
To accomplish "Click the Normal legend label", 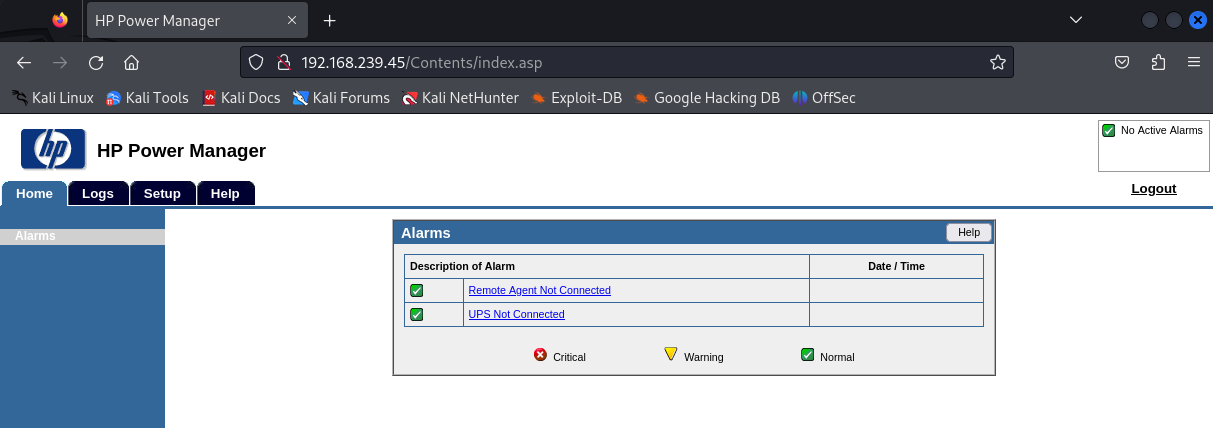I will (837, 357).
